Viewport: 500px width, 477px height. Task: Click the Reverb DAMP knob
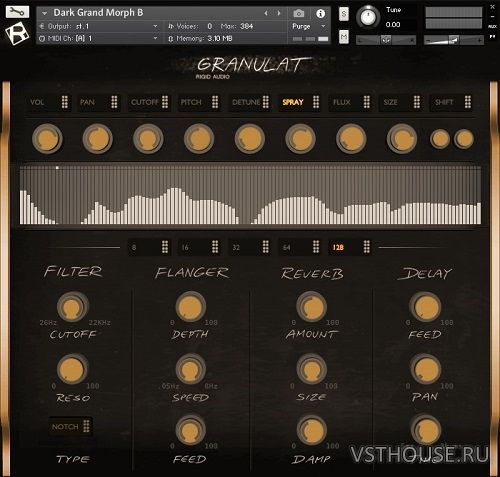[312, 431]
